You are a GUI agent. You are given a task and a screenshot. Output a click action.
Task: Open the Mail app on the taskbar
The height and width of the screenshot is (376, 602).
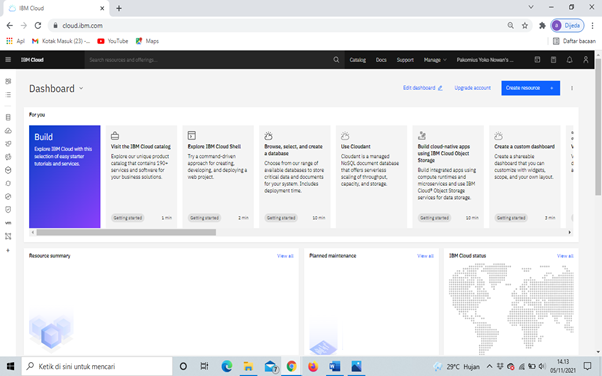(271, 366)
